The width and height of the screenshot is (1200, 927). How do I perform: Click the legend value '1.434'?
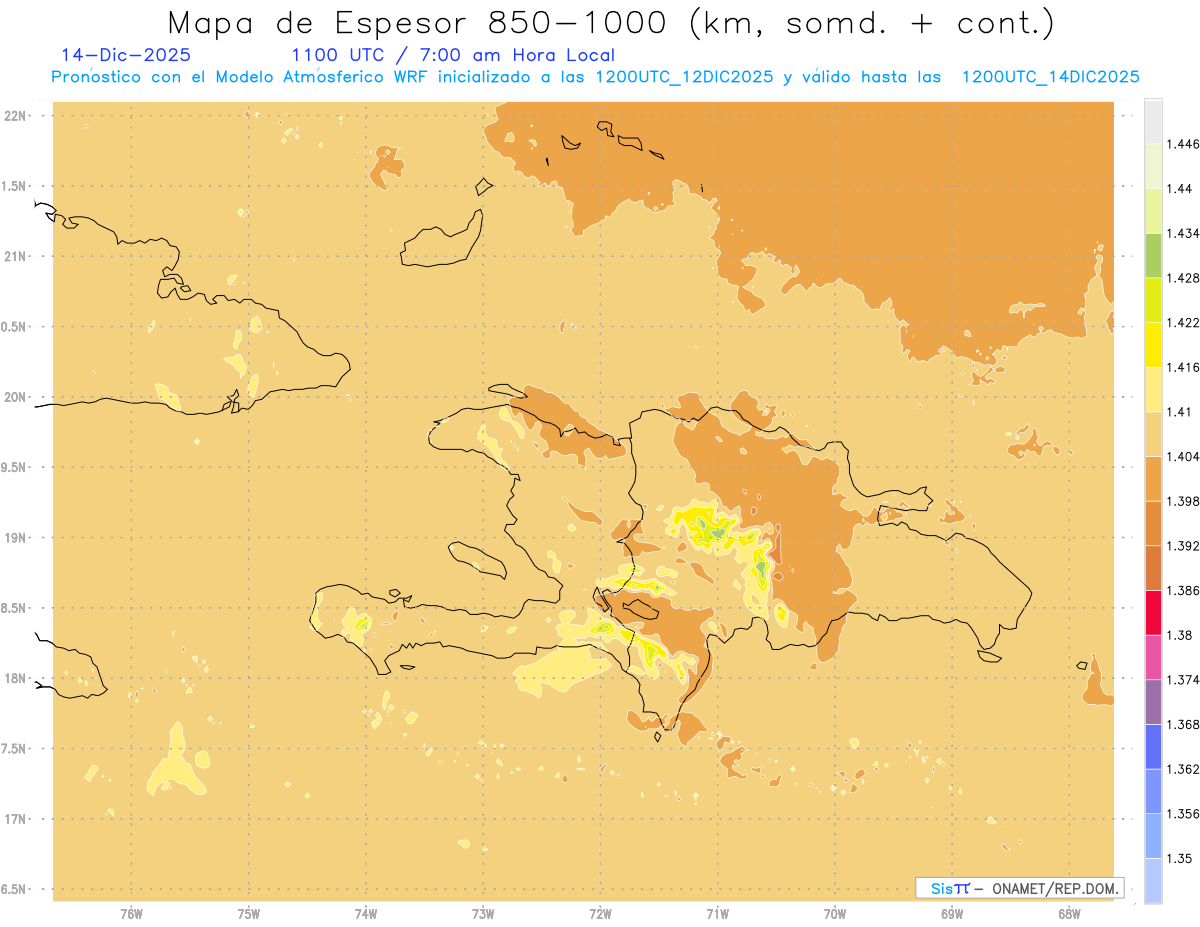1184,233
